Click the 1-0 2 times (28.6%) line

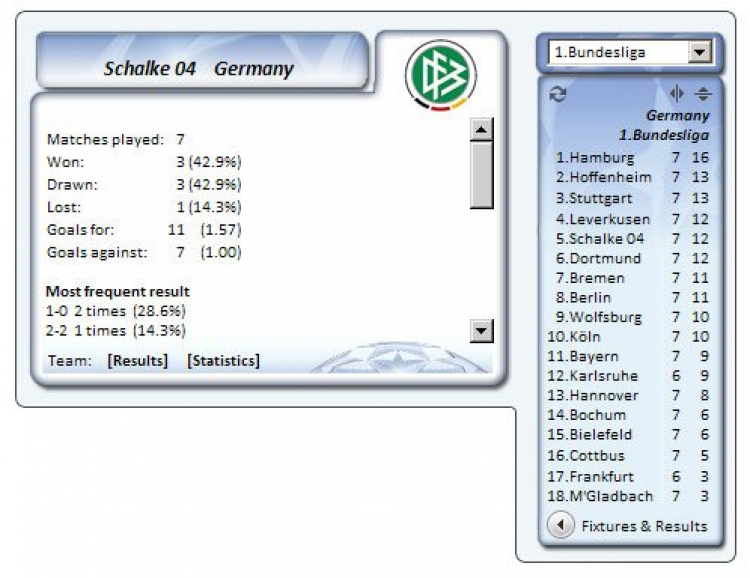(x=116, y=311)
